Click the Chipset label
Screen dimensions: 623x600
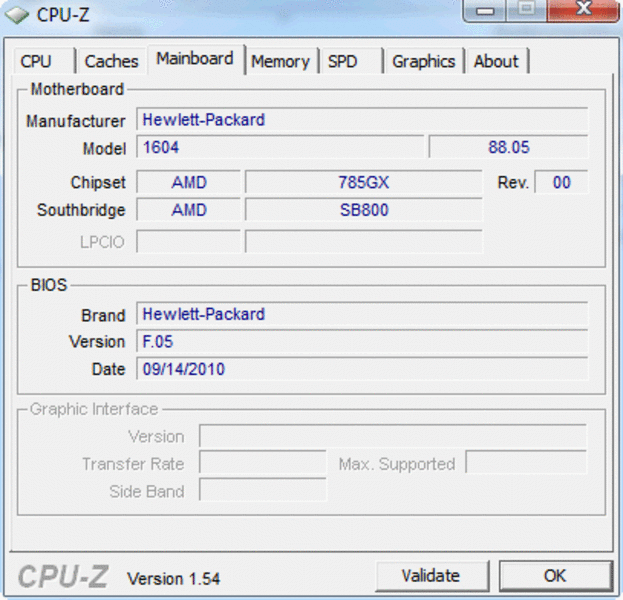point(98,182)
